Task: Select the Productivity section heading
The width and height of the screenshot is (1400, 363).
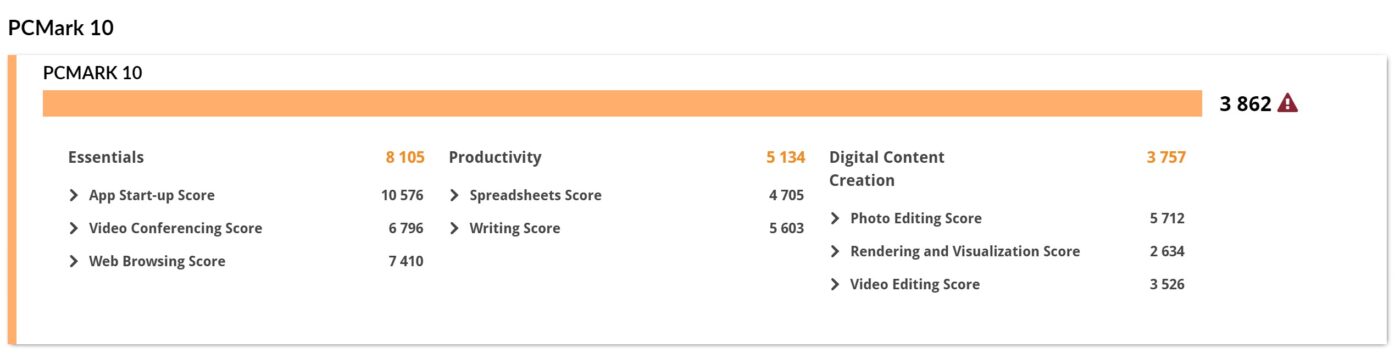Action: [x=495, y=157]
